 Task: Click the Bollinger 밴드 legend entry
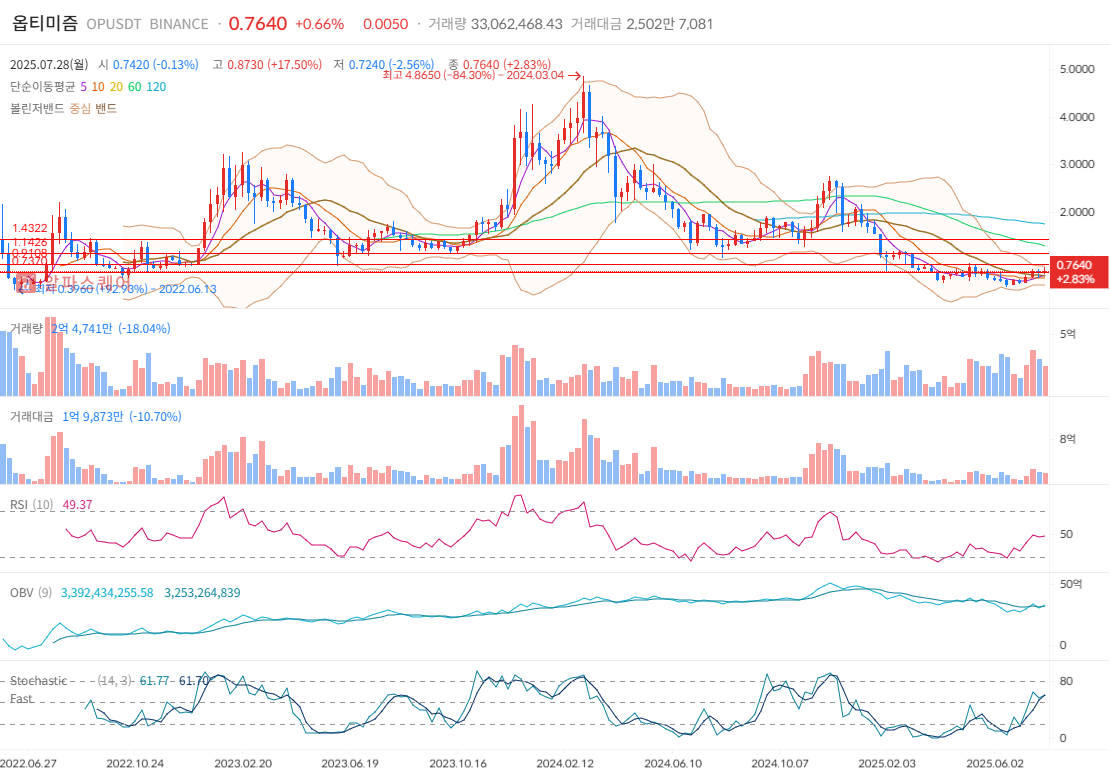(x=106, y=108)
